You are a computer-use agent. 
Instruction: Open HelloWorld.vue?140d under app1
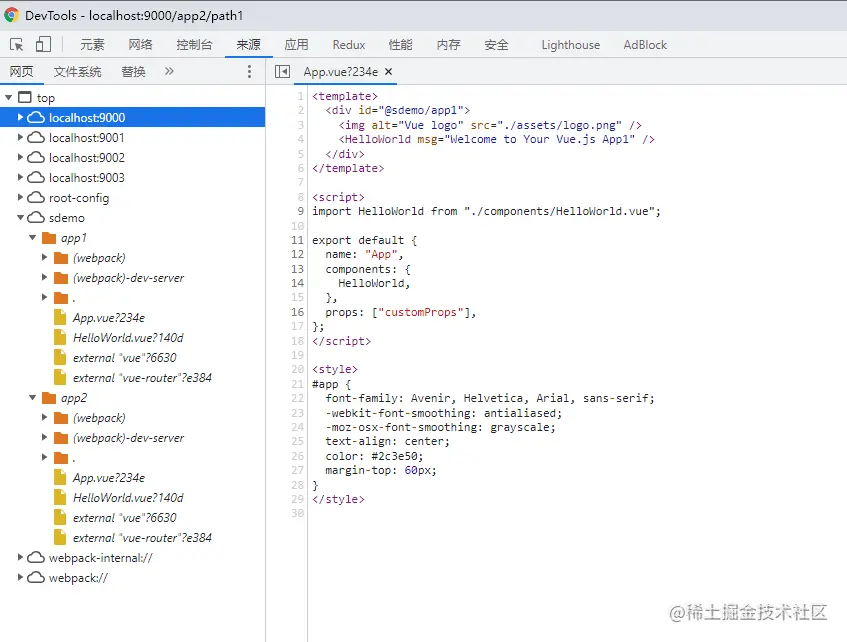(x=128, y=338)
